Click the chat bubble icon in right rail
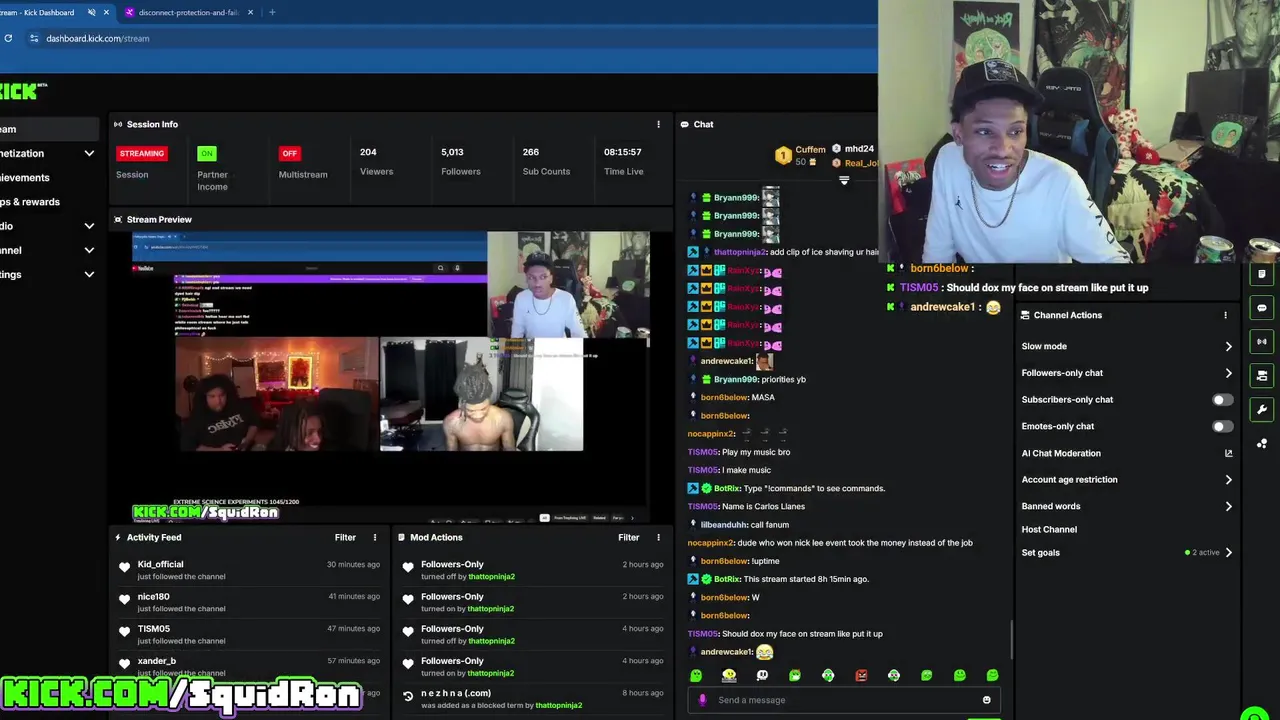This screenshot has height=720, width=1280. pyautogui.click(x=1262, y=307)
